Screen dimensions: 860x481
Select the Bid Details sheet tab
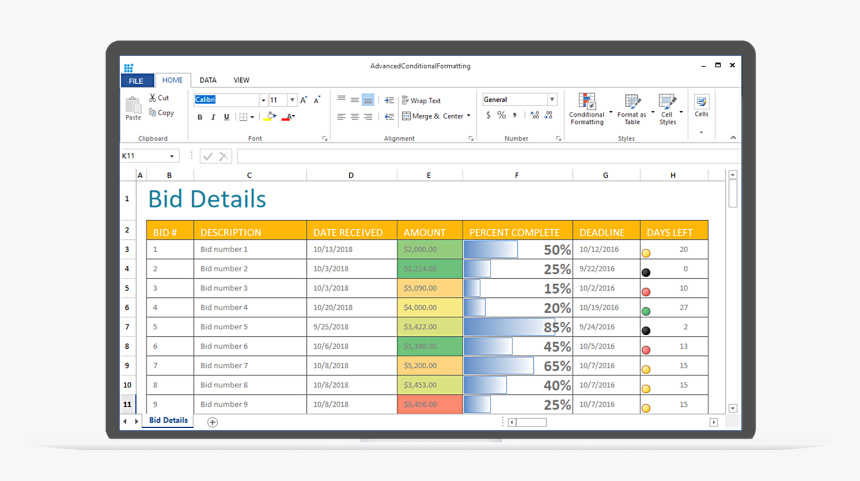(x=168, y=421)
